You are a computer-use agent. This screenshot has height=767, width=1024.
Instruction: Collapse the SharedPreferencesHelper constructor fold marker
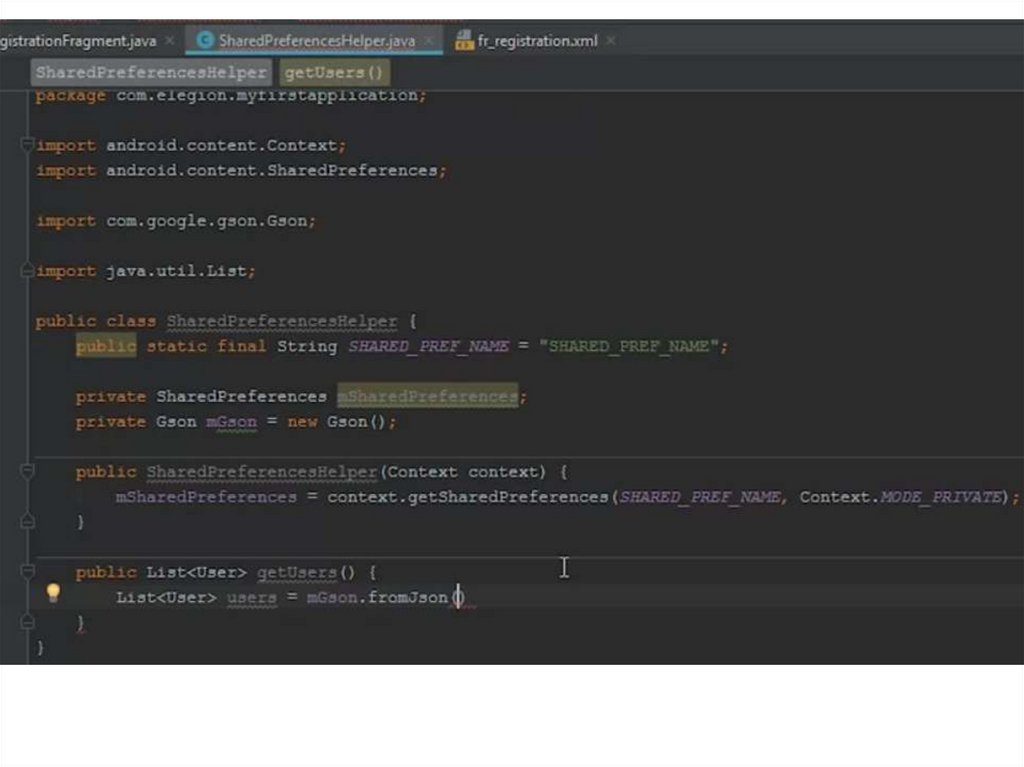click(27, 472)
